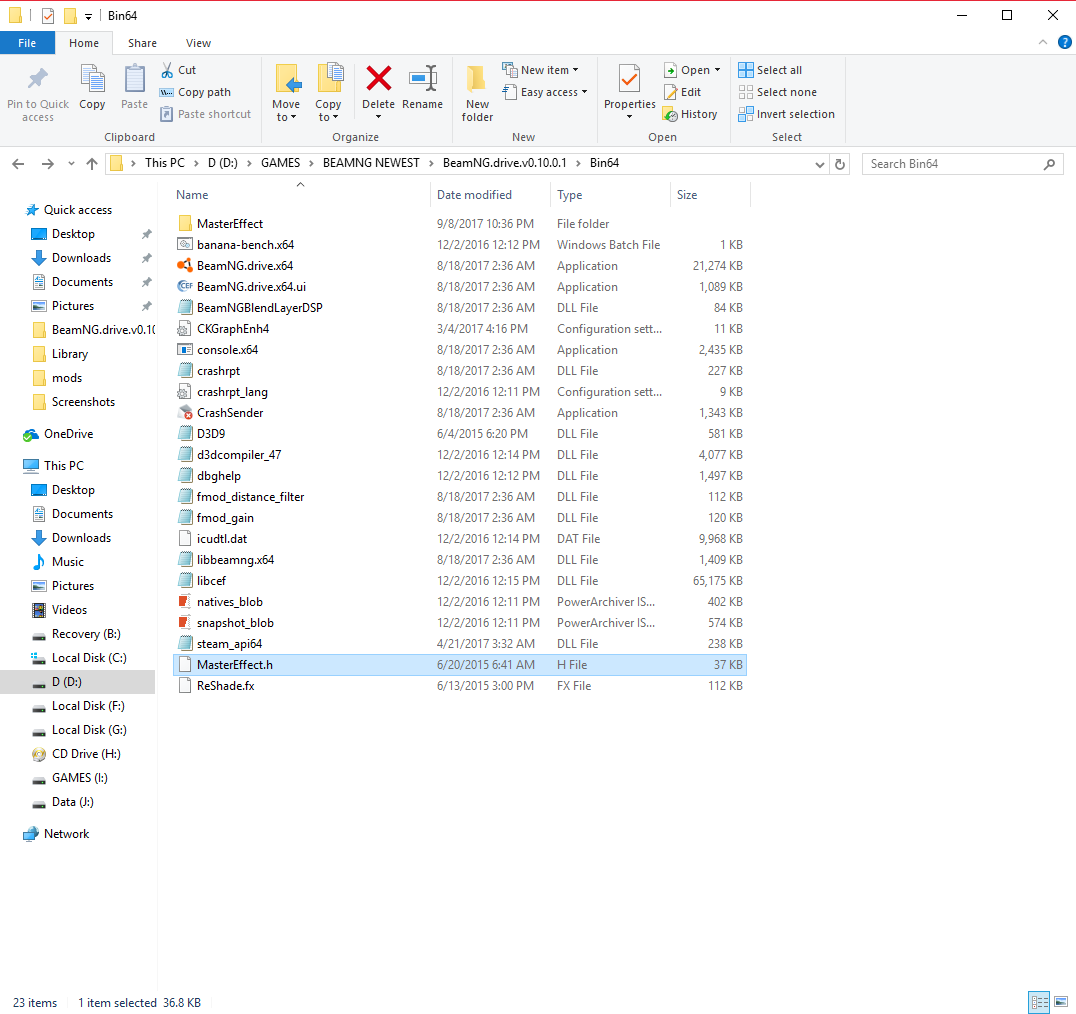Click properties checkmark in title bar toolbar
Viewport: 1076px width, 1014px height.
tap(48, 16)
